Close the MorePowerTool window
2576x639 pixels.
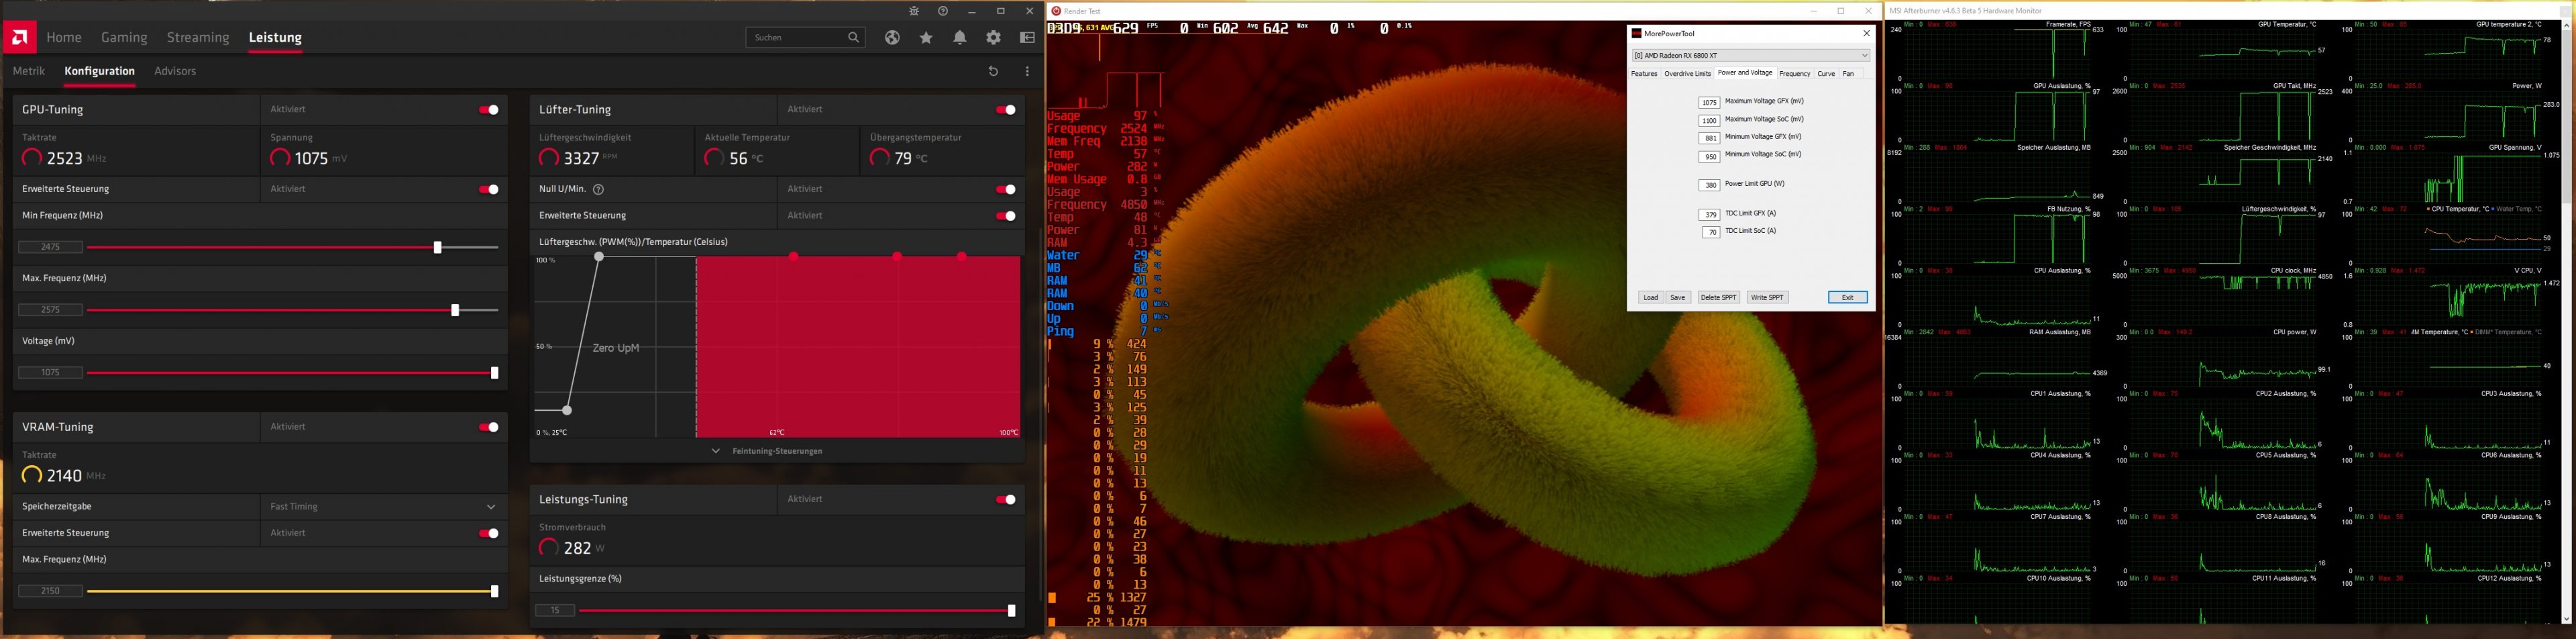click(x=1865, y=33)
